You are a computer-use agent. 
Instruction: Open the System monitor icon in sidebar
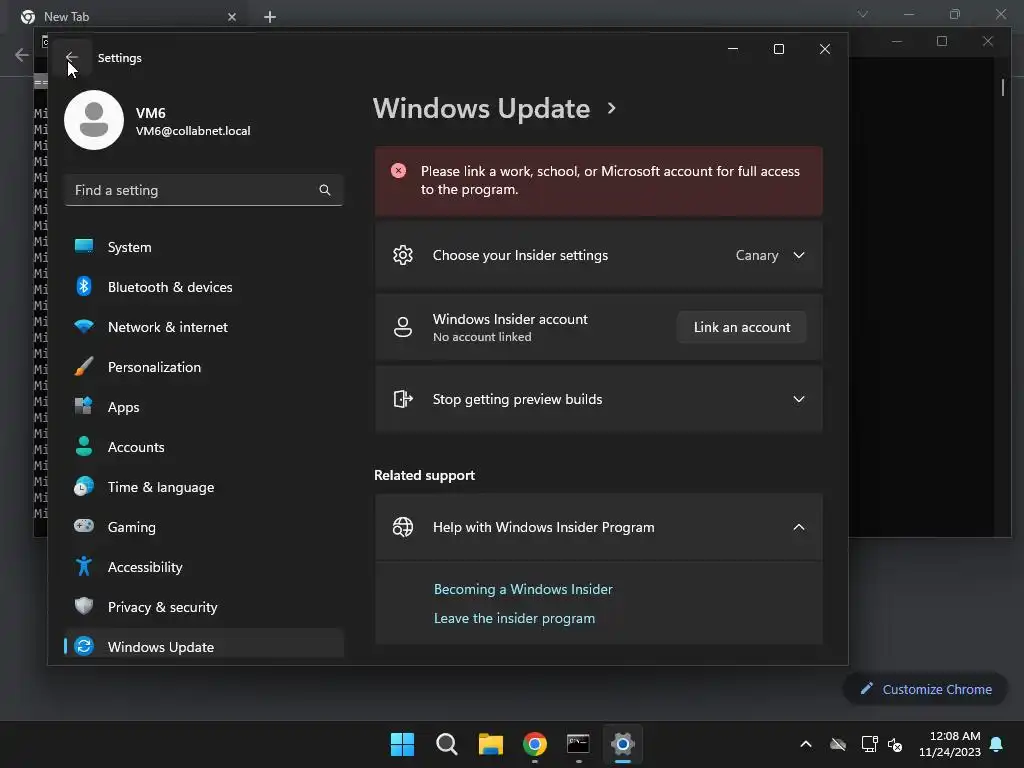click(84, 246)
